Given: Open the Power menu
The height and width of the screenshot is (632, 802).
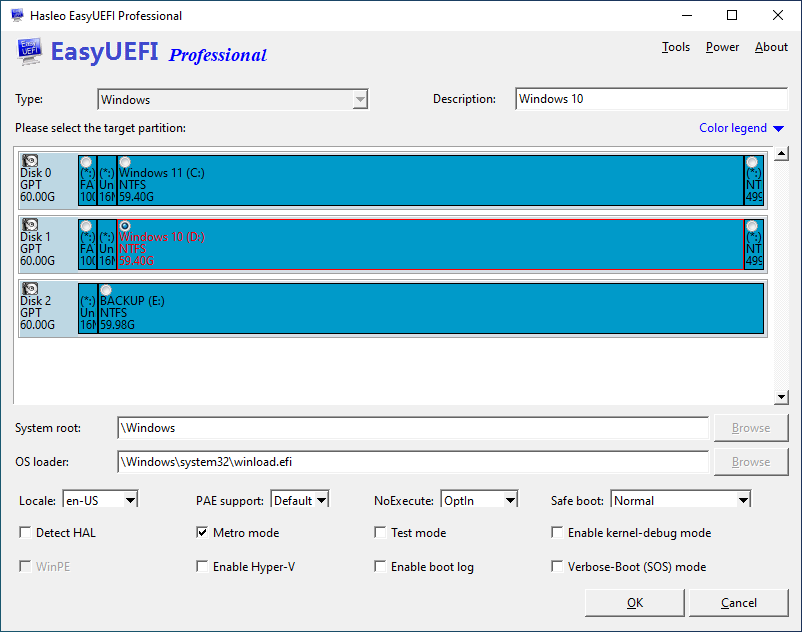Looking at the screenshot, I should coord(722,47).
